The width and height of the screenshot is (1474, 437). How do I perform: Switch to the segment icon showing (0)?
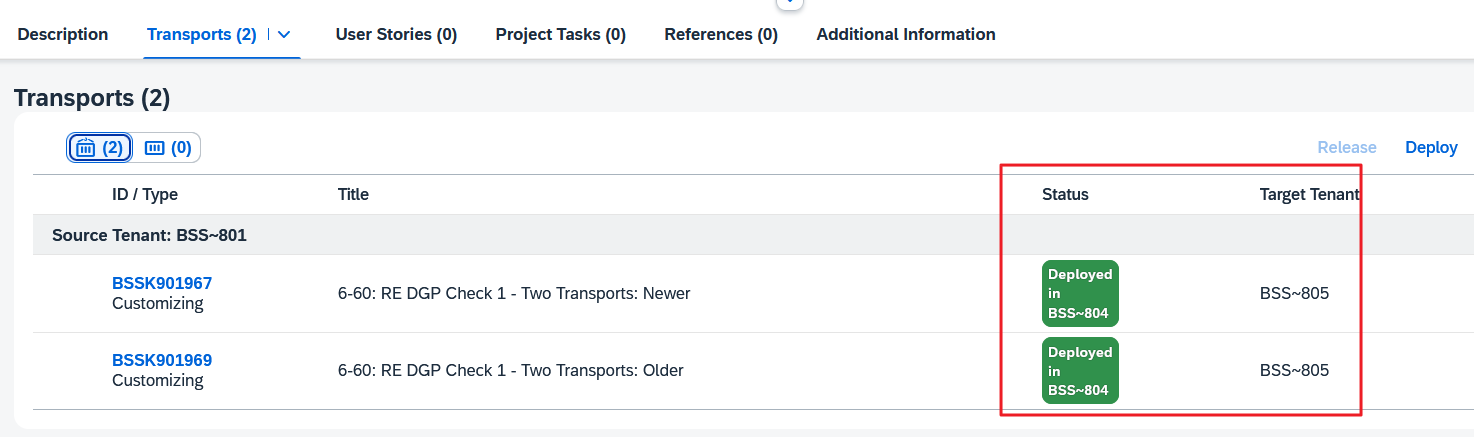point(167,148)
